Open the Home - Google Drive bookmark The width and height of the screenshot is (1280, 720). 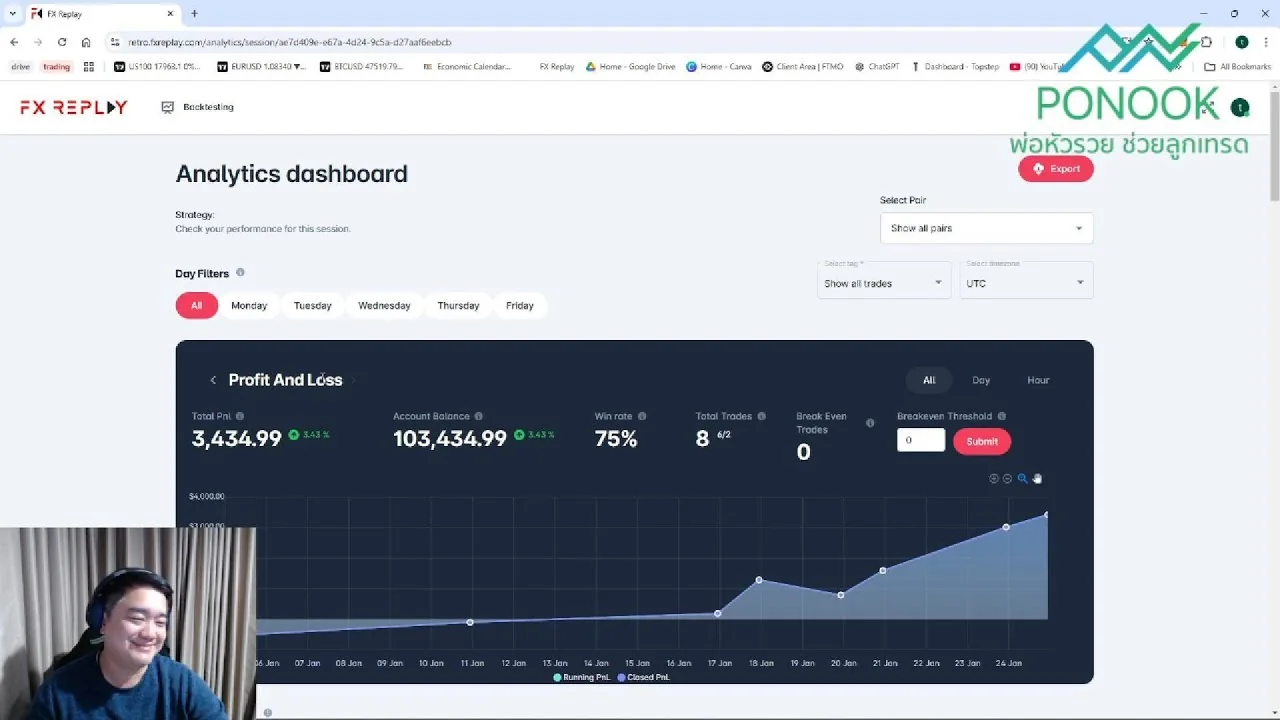coord(631,67)
